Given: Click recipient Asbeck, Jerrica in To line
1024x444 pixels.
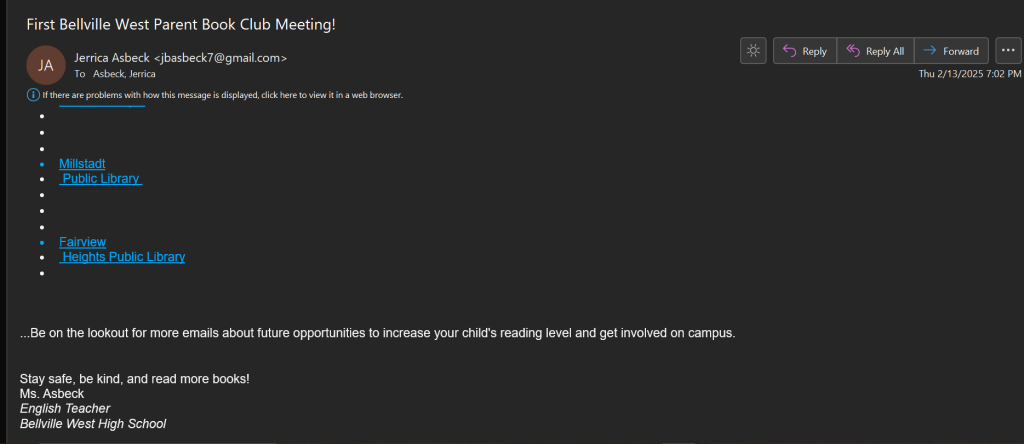Looking at the screenshot, I should tap(124, 74).
